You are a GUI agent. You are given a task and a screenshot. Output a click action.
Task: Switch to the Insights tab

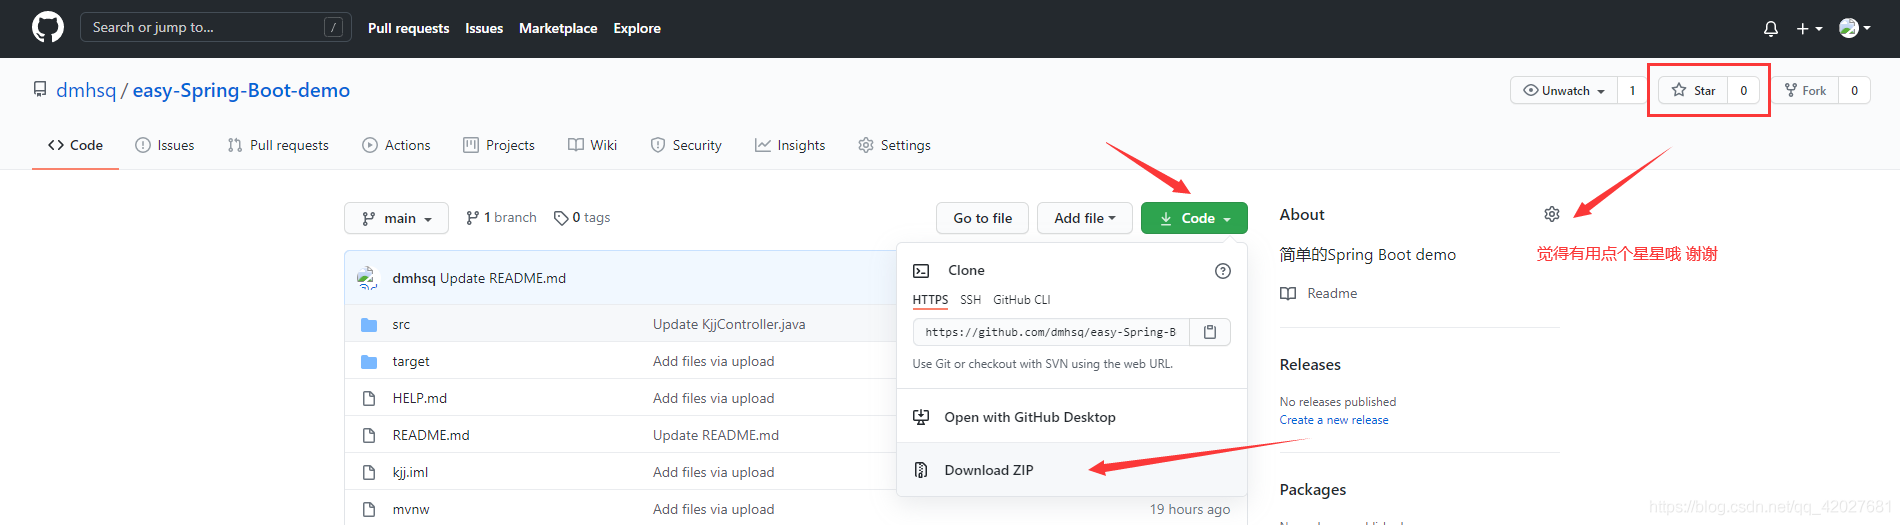click(x=790, y=145)
